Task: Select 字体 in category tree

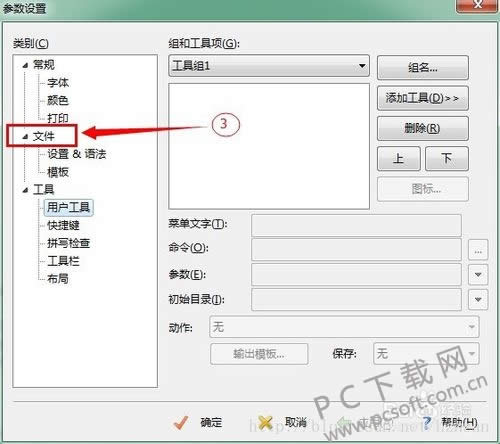Action: click(x=58, y=82)
